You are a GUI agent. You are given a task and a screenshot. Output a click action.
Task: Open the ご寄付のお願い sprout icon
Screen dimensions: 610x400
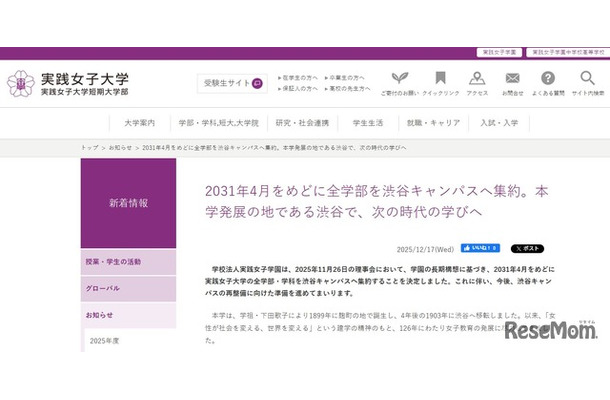[400, 78]
